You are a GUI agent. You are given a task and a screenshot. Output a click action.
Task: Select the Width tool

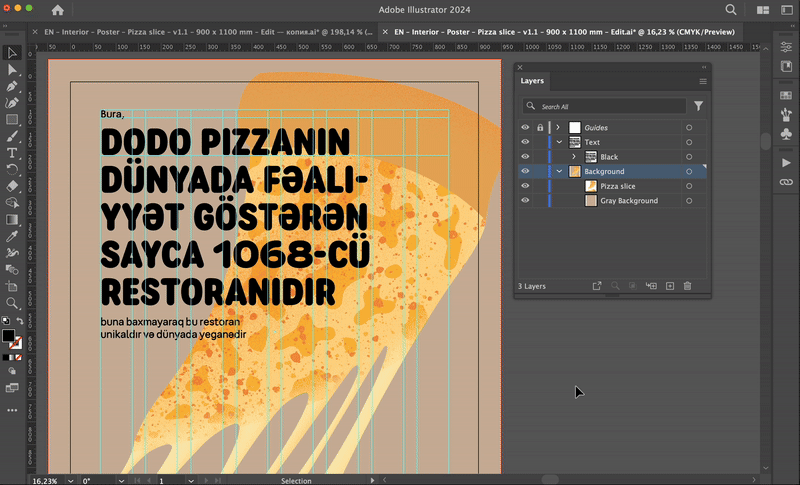click(x=12, y=252)
